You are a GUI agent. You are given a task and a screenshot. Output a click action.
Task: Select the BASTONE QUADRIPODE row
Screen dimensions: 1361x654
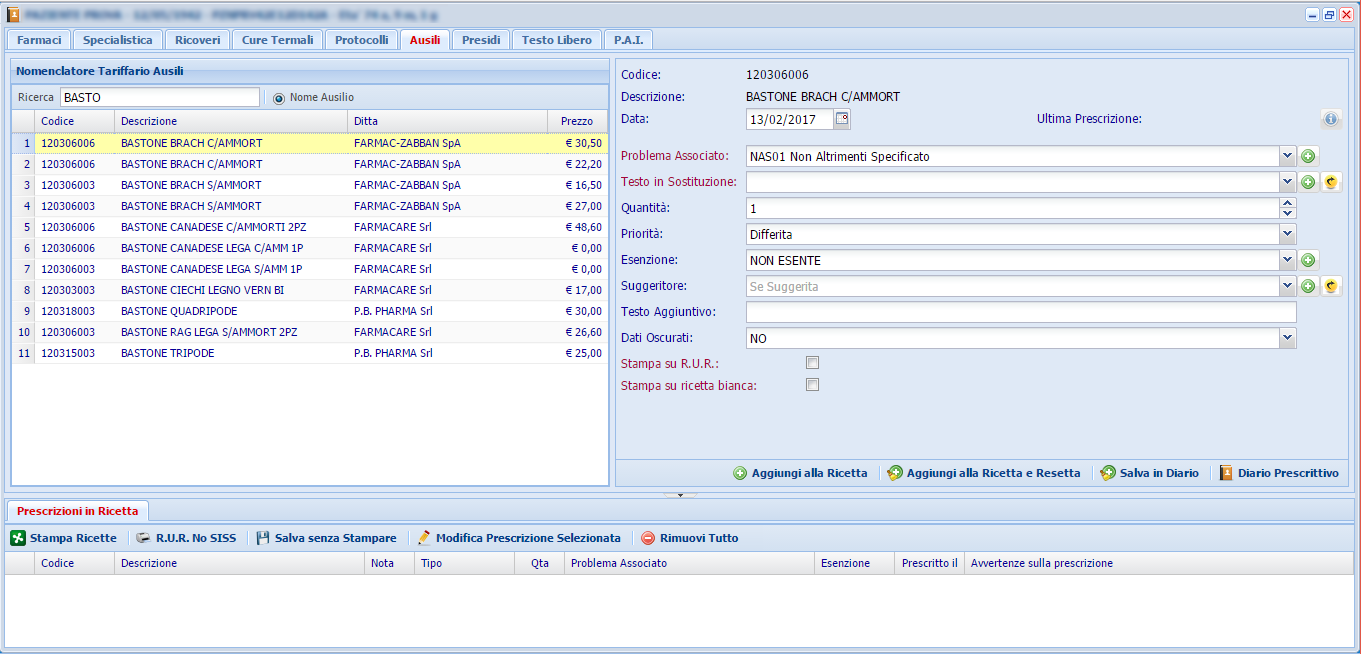310,311
